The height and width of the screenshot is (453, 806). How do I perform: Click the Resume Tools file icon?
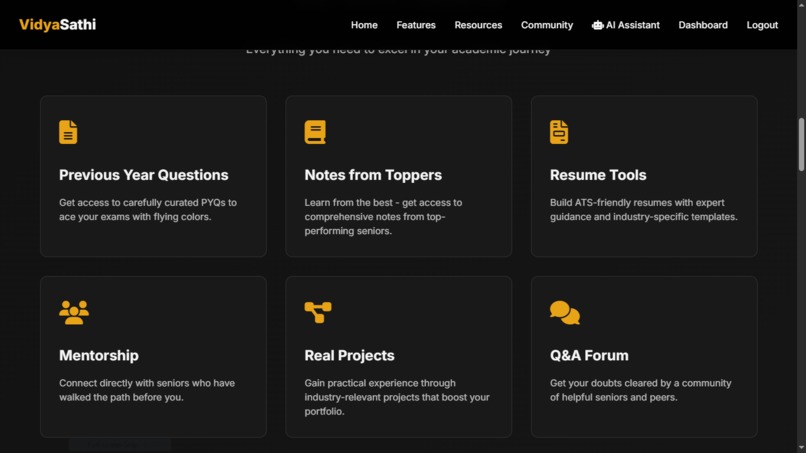(559, 132)
